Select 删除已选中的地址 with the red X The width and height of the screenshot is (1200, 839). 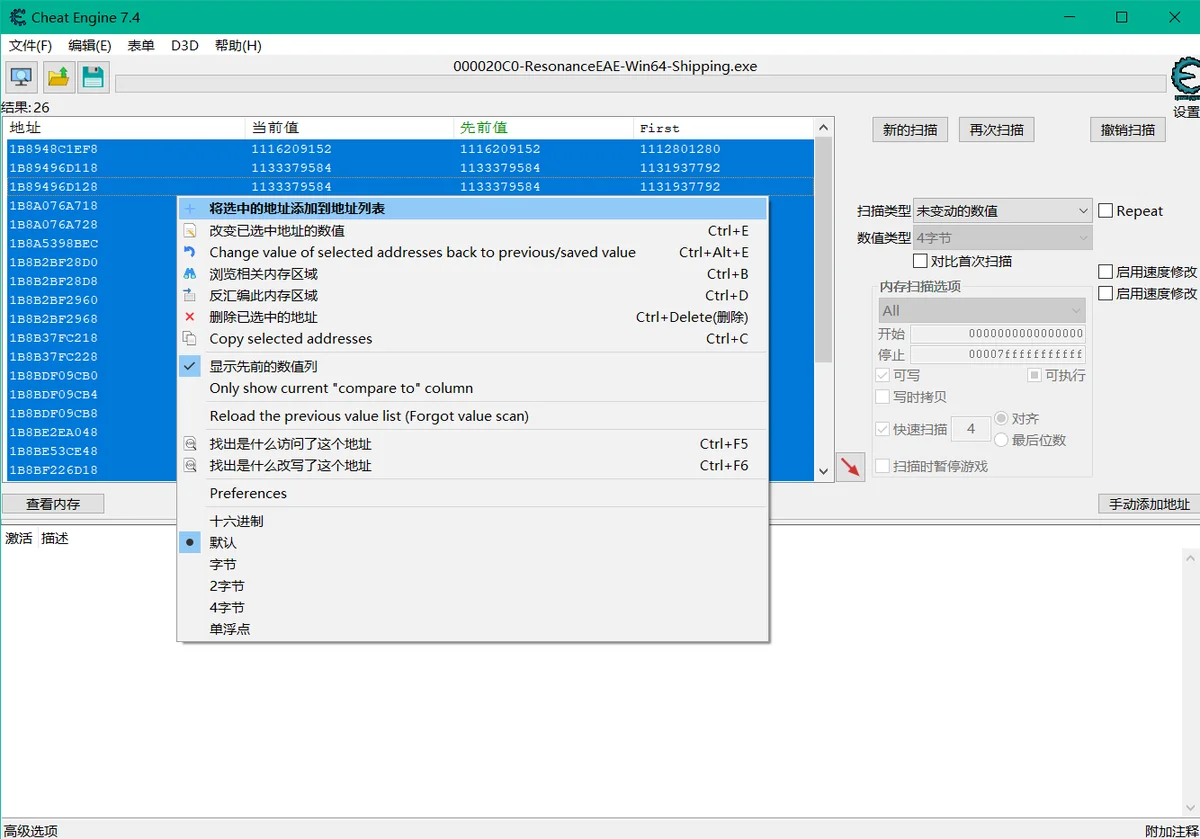pyautogui.click(x=472, y=317)
